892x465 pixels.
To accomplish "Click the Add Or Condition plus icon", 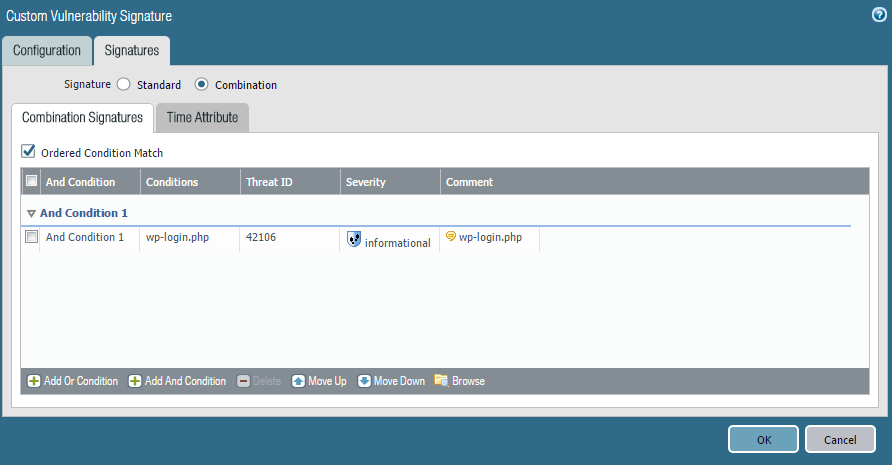I will pos(34,381).
